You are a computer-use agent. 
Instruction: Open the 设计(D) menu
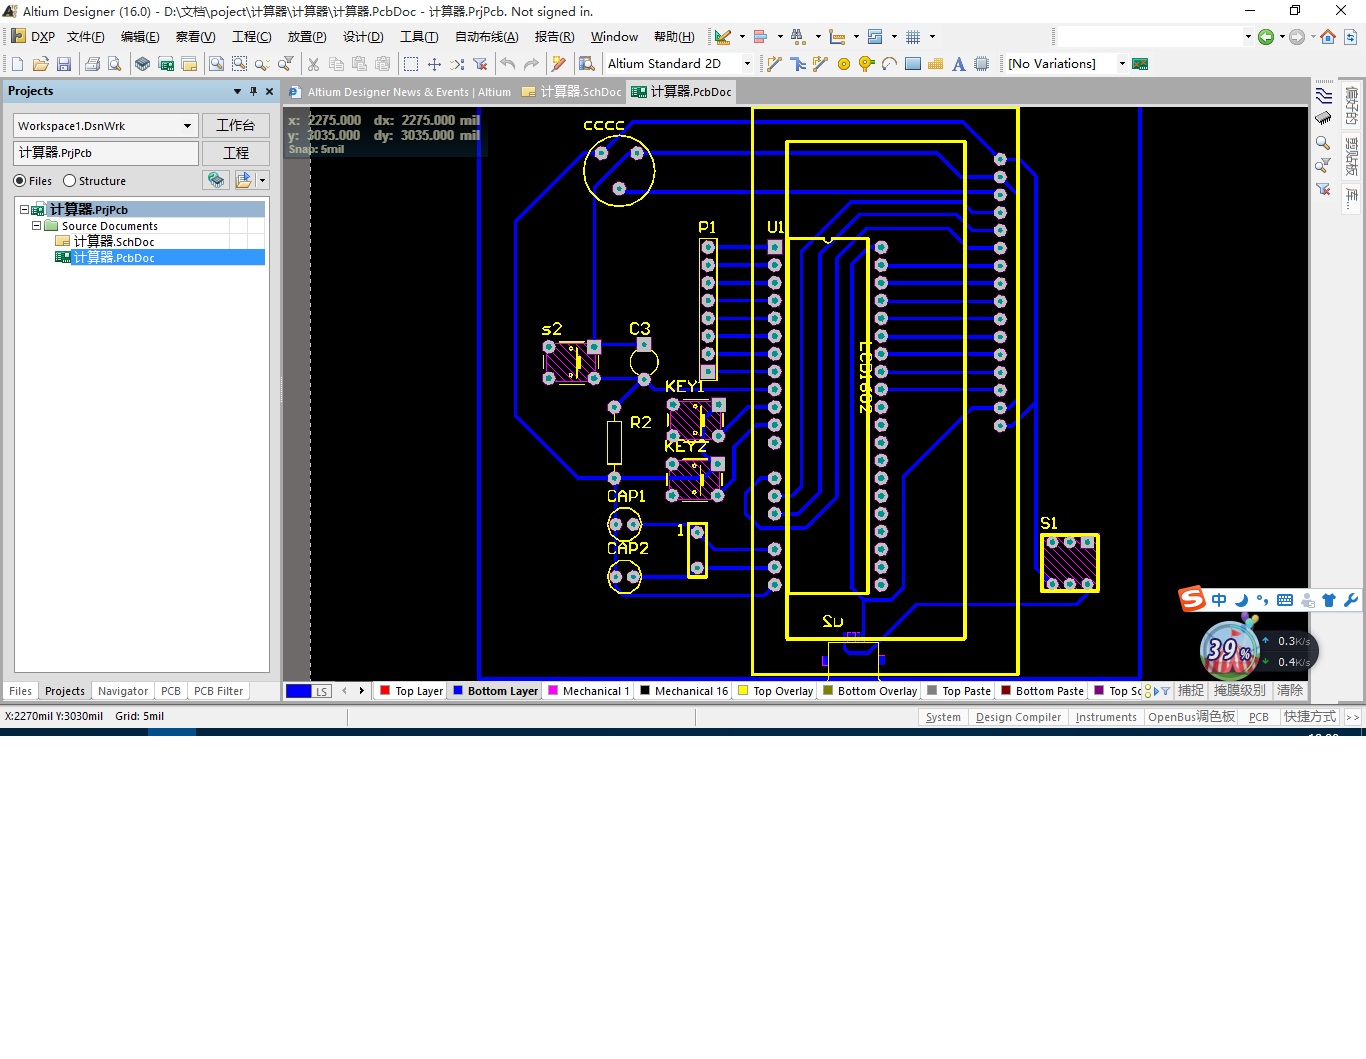[363, 37]
